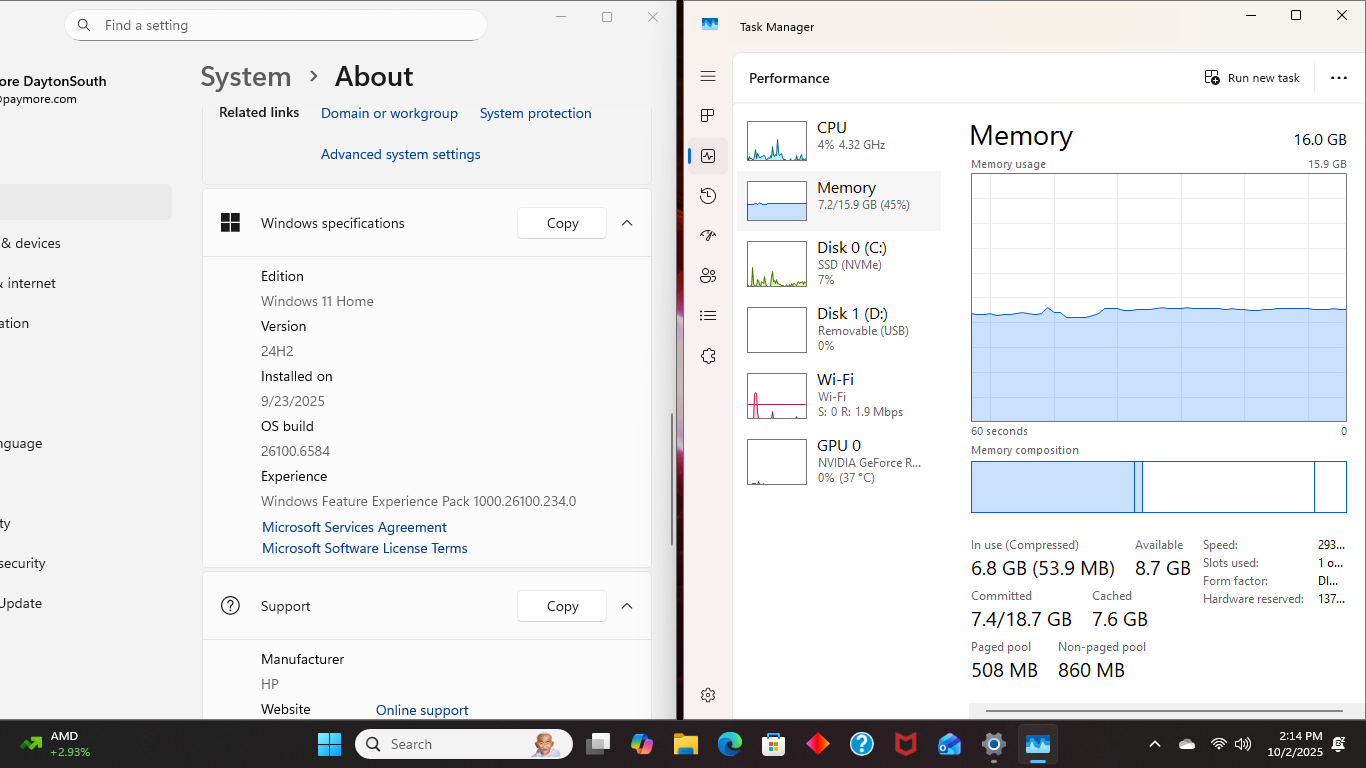Copy the Windows specifications
Viewport: 1366px width, 768px height.
point(562,223)
